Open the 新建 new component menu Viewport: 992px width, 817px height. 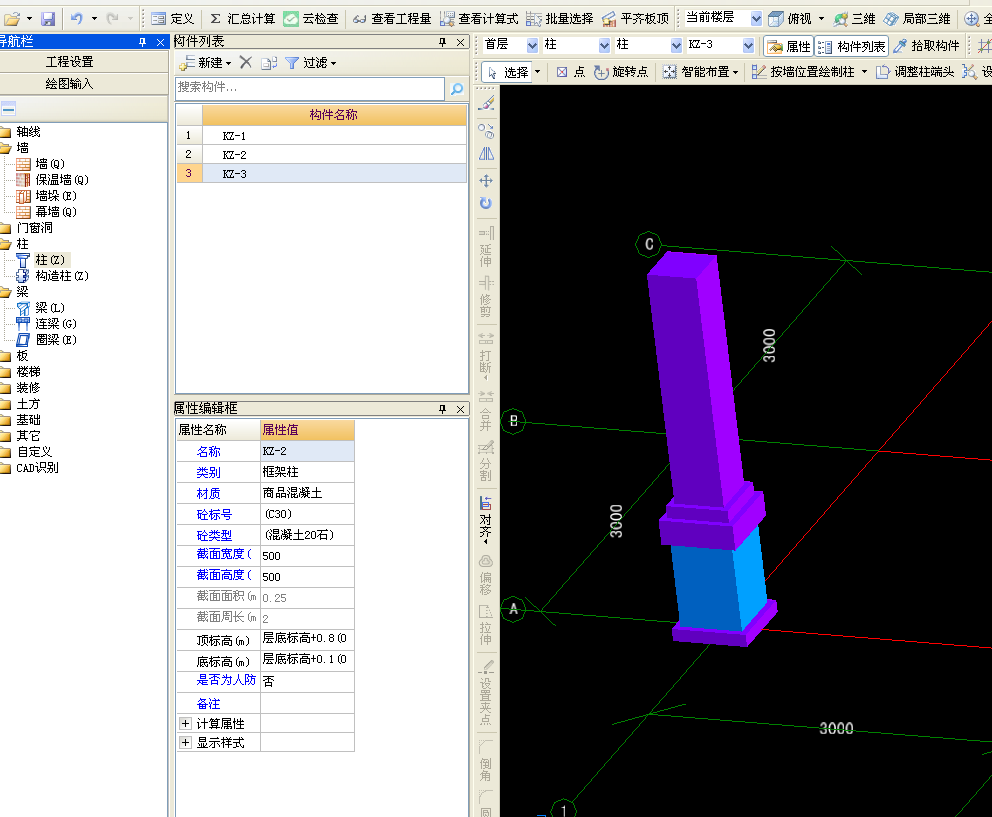pyautogui.click(x=206, y=63)
